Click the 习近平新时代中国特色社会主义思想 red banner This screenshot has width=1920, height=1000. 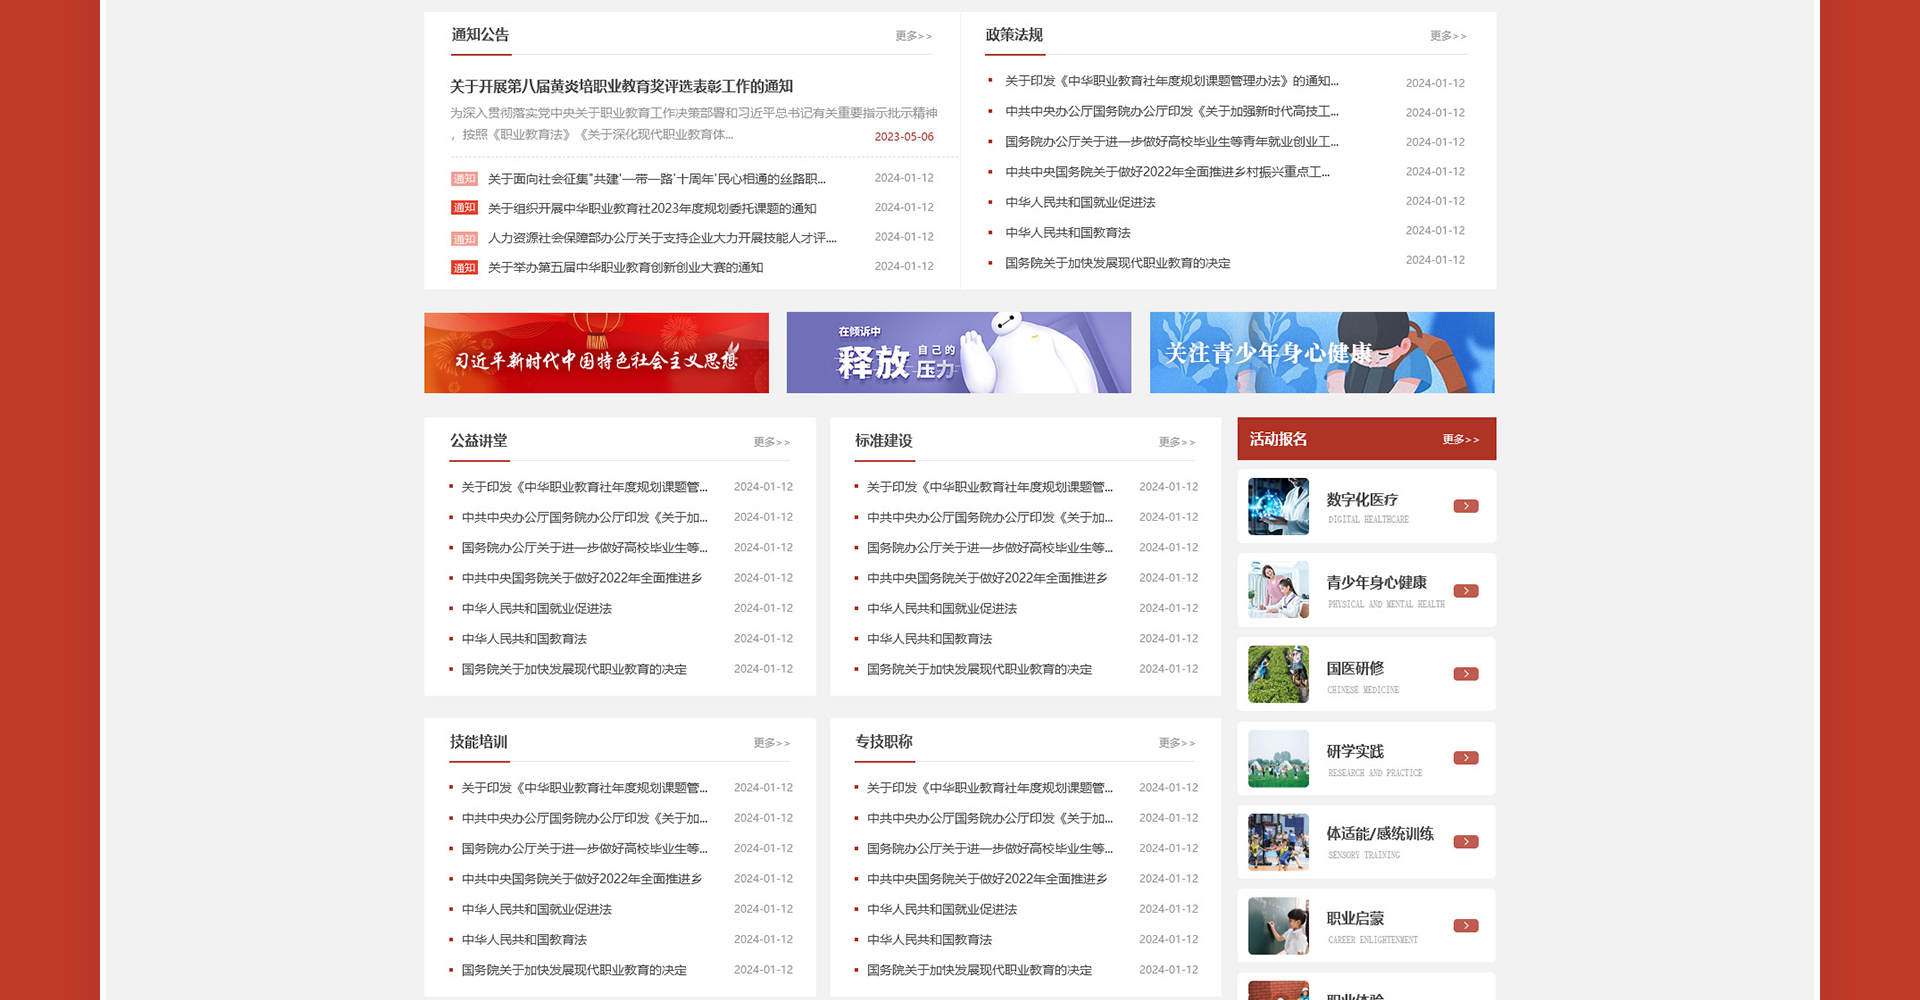[x=596, y=353]
